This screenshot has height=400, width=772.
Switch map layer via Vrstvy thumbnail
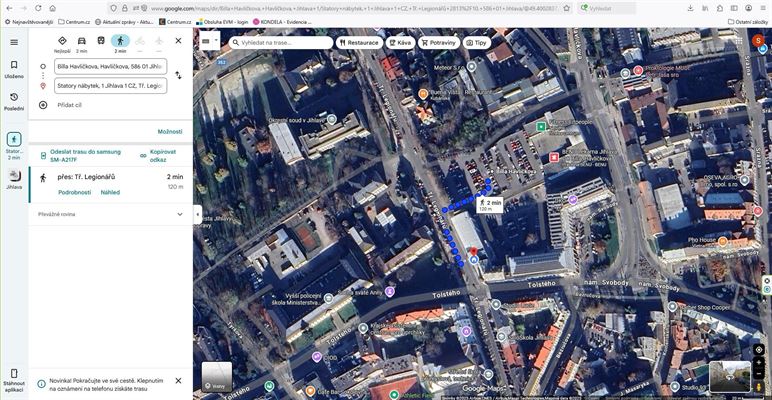click(216, 376)
